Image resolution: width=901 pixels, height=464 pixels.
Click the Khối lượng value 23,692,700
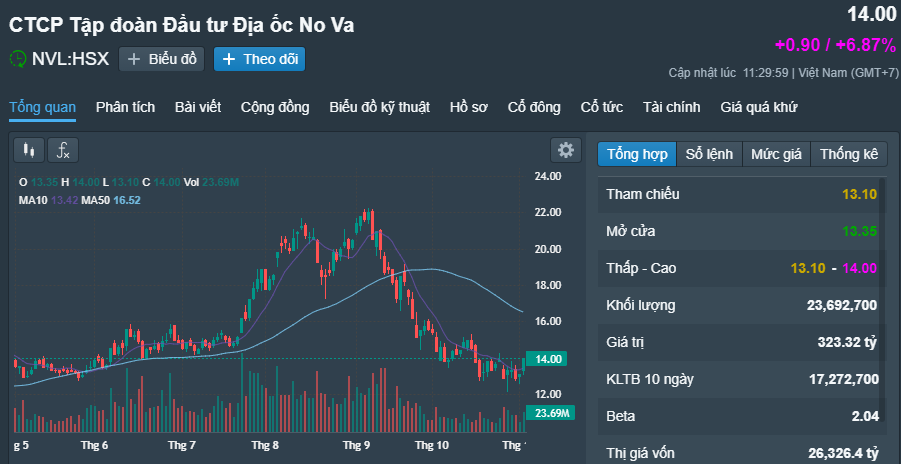click(x=842, y=305)
